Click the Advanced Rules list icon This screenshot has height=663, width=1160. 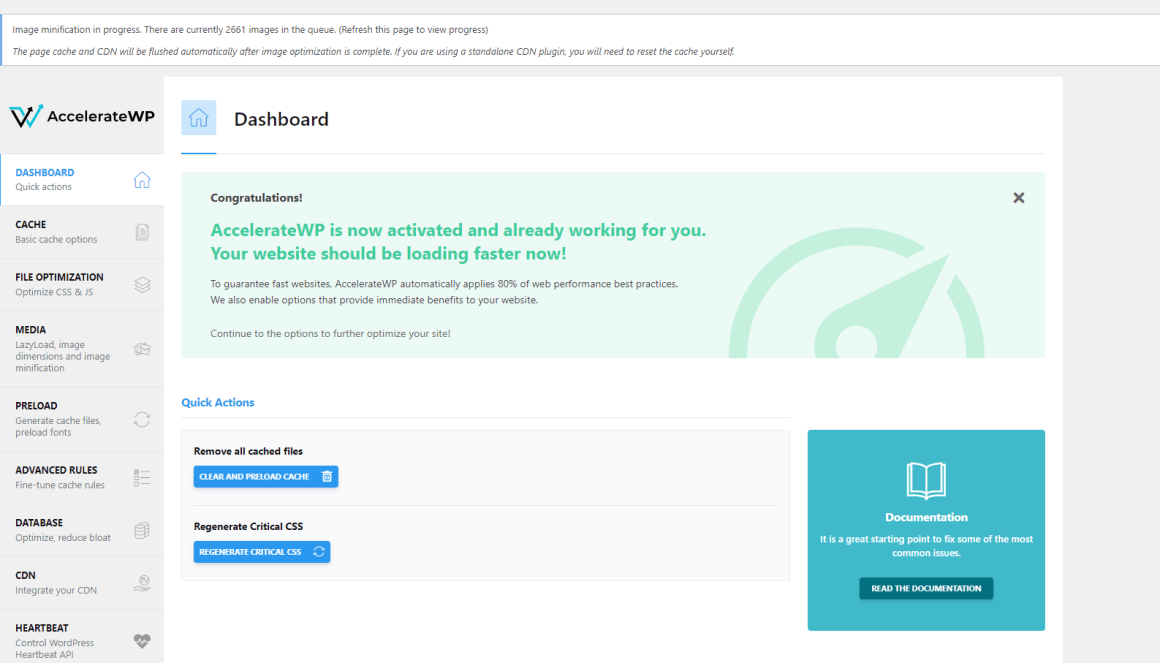142,478
